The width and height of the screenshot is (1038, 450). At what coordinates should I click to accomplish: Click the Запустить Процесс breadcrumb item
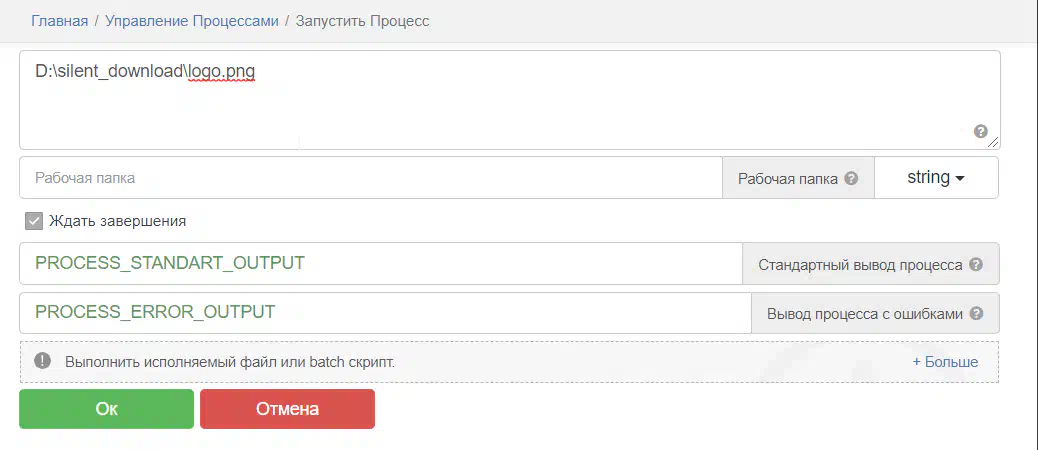[x=363, y=20]
